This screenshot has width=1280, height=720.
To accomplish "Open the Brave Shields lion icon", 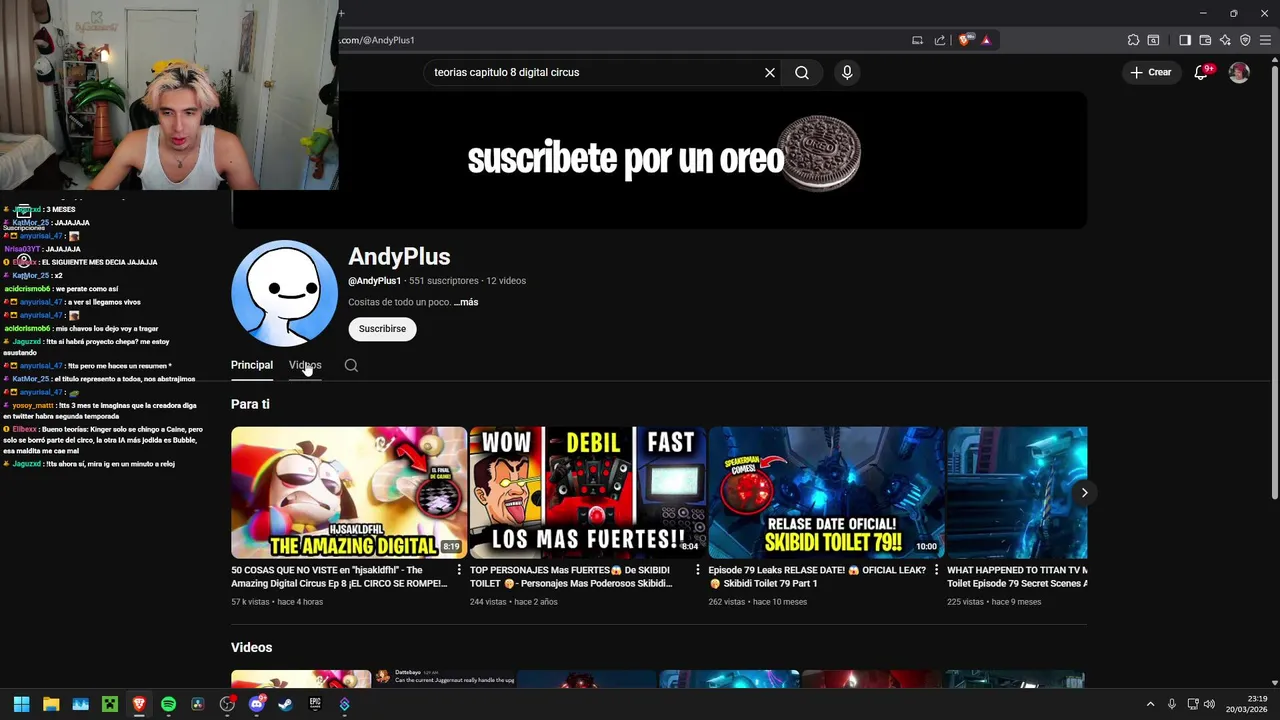I will pos(964,40).
